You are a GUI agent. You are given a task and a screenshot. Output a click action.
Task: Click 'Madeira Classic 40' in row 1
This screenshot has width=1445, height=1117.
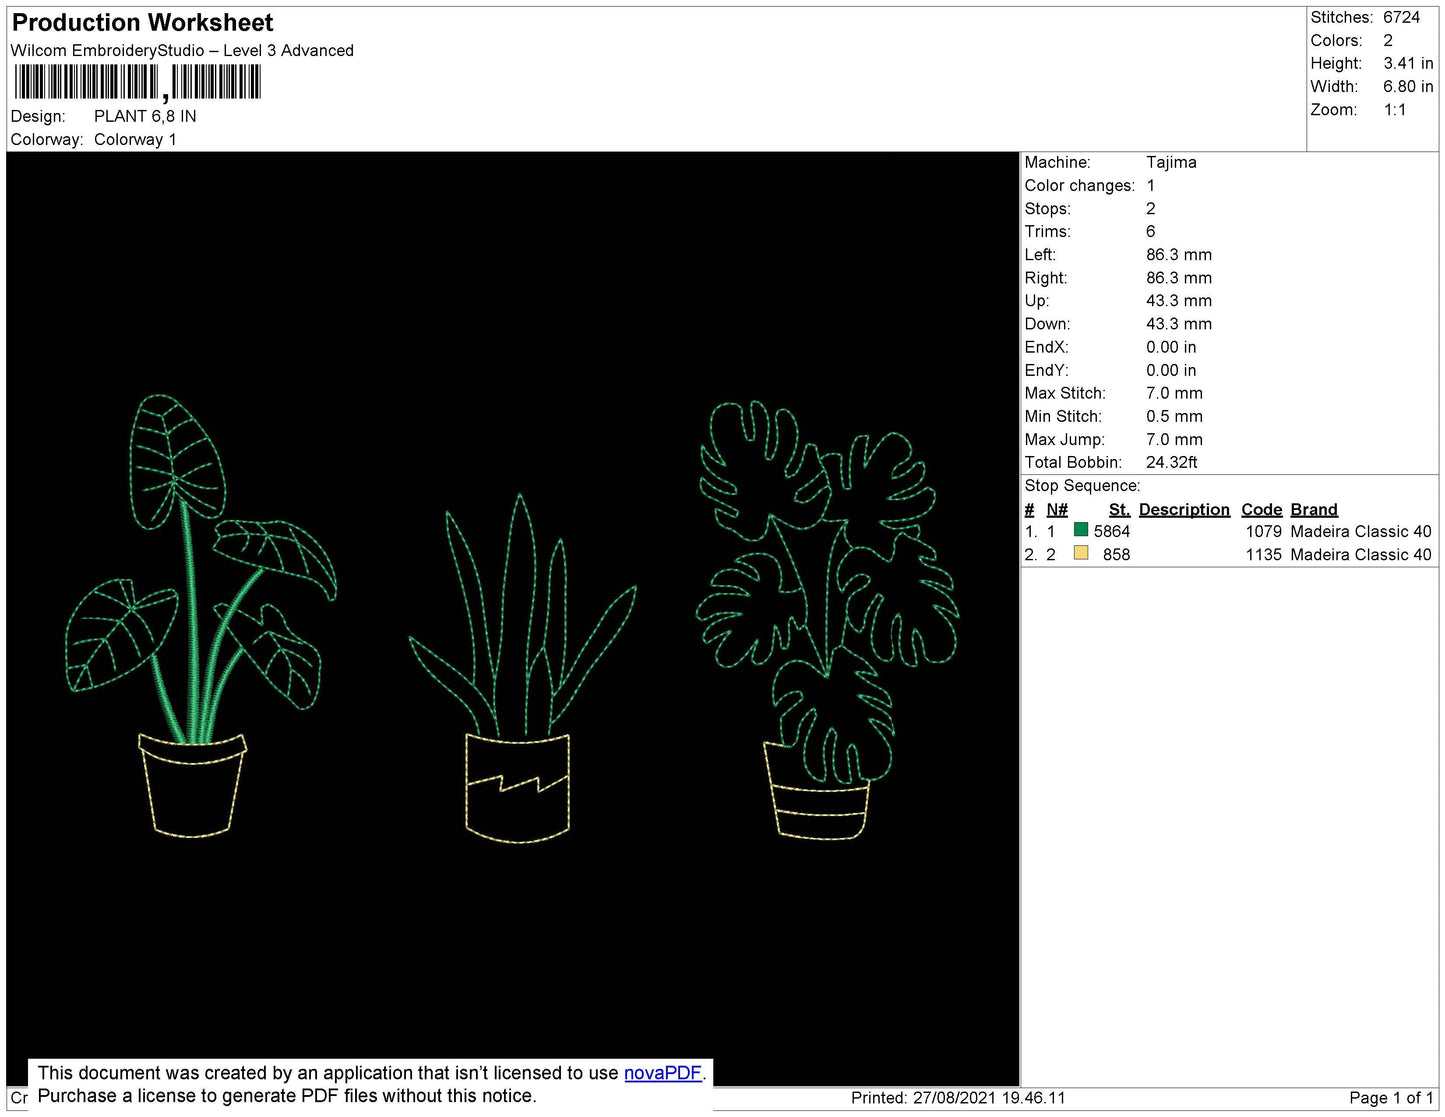(1361, 531)
